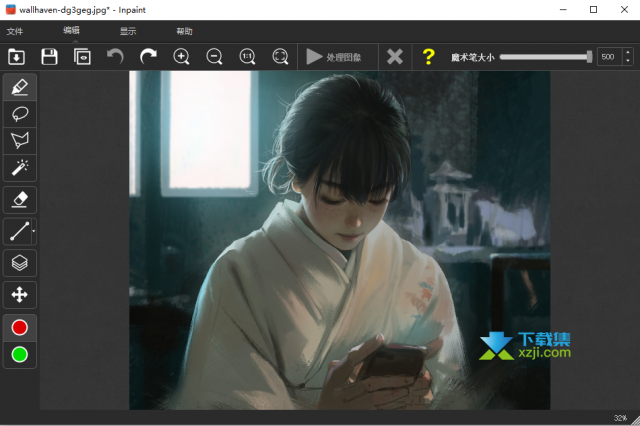
Task: Maximize the Inpaint window
Action: [x=593, y=9]
